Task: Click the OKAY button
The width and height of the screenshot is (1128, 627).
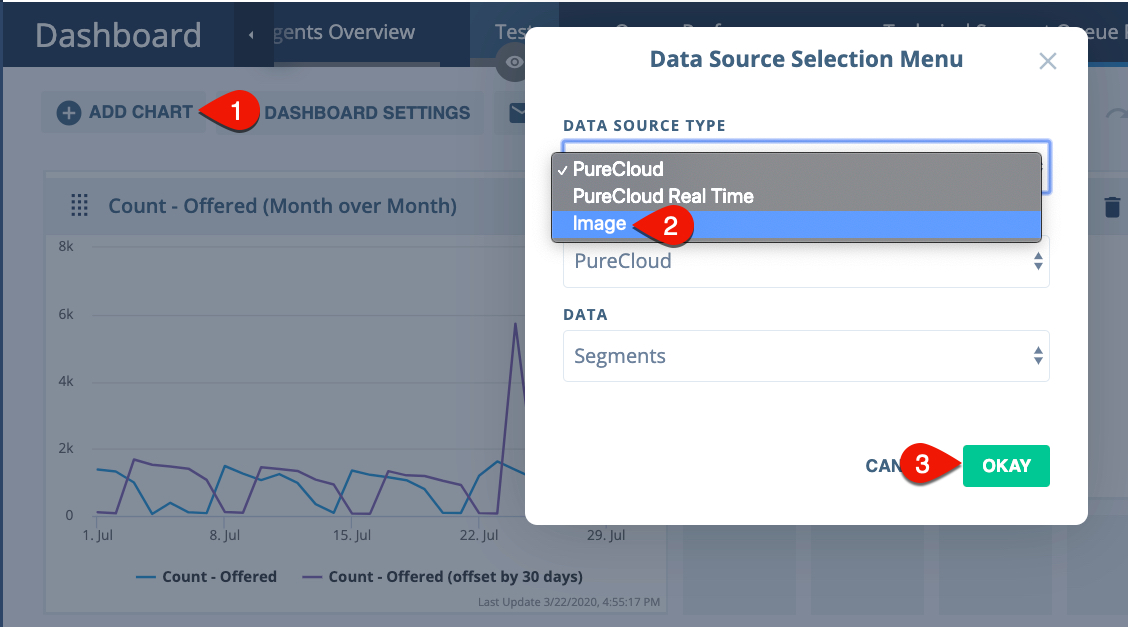Action: pyautogui.click(x=1006, y=466)
